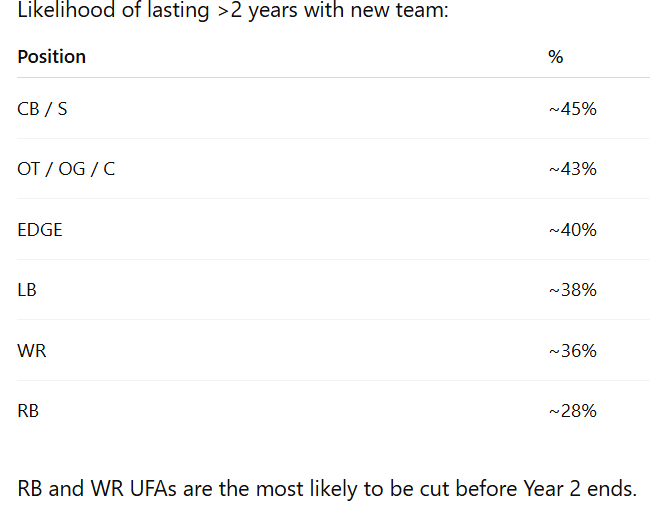650x518 pixels.
Task: Select the 'Position' column header
Action: point(51,57)
